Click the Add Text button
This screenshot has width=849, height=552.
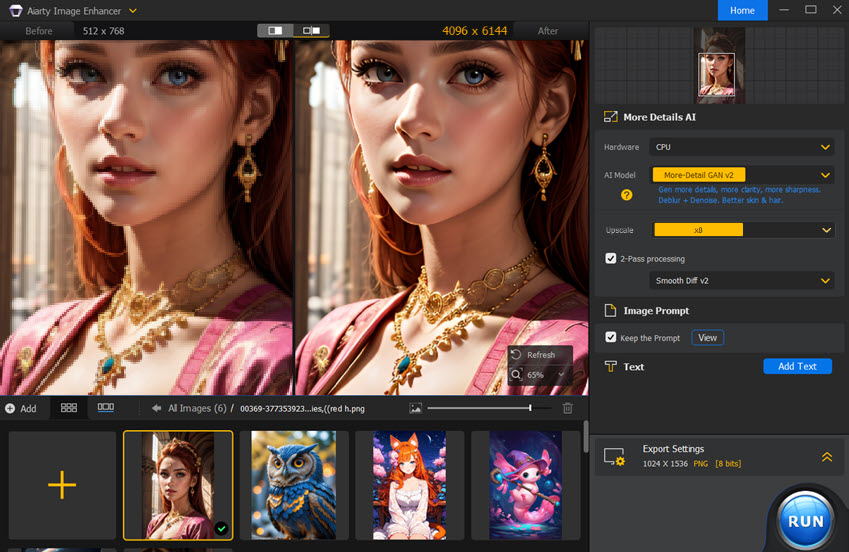[x=797, y=366]
